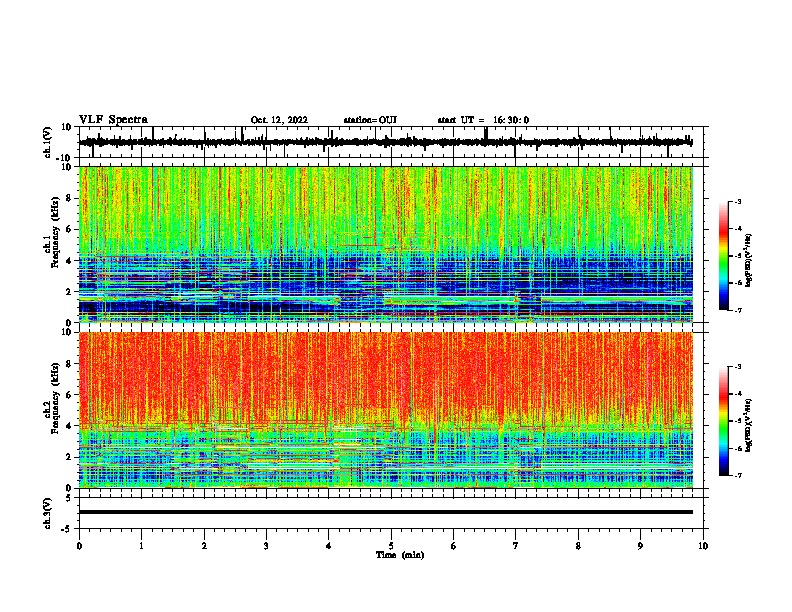Screen dimensions: 792x612
Task: Click the ch.1 spectrogram color scale bar
Action: click(x=724, y=256)
